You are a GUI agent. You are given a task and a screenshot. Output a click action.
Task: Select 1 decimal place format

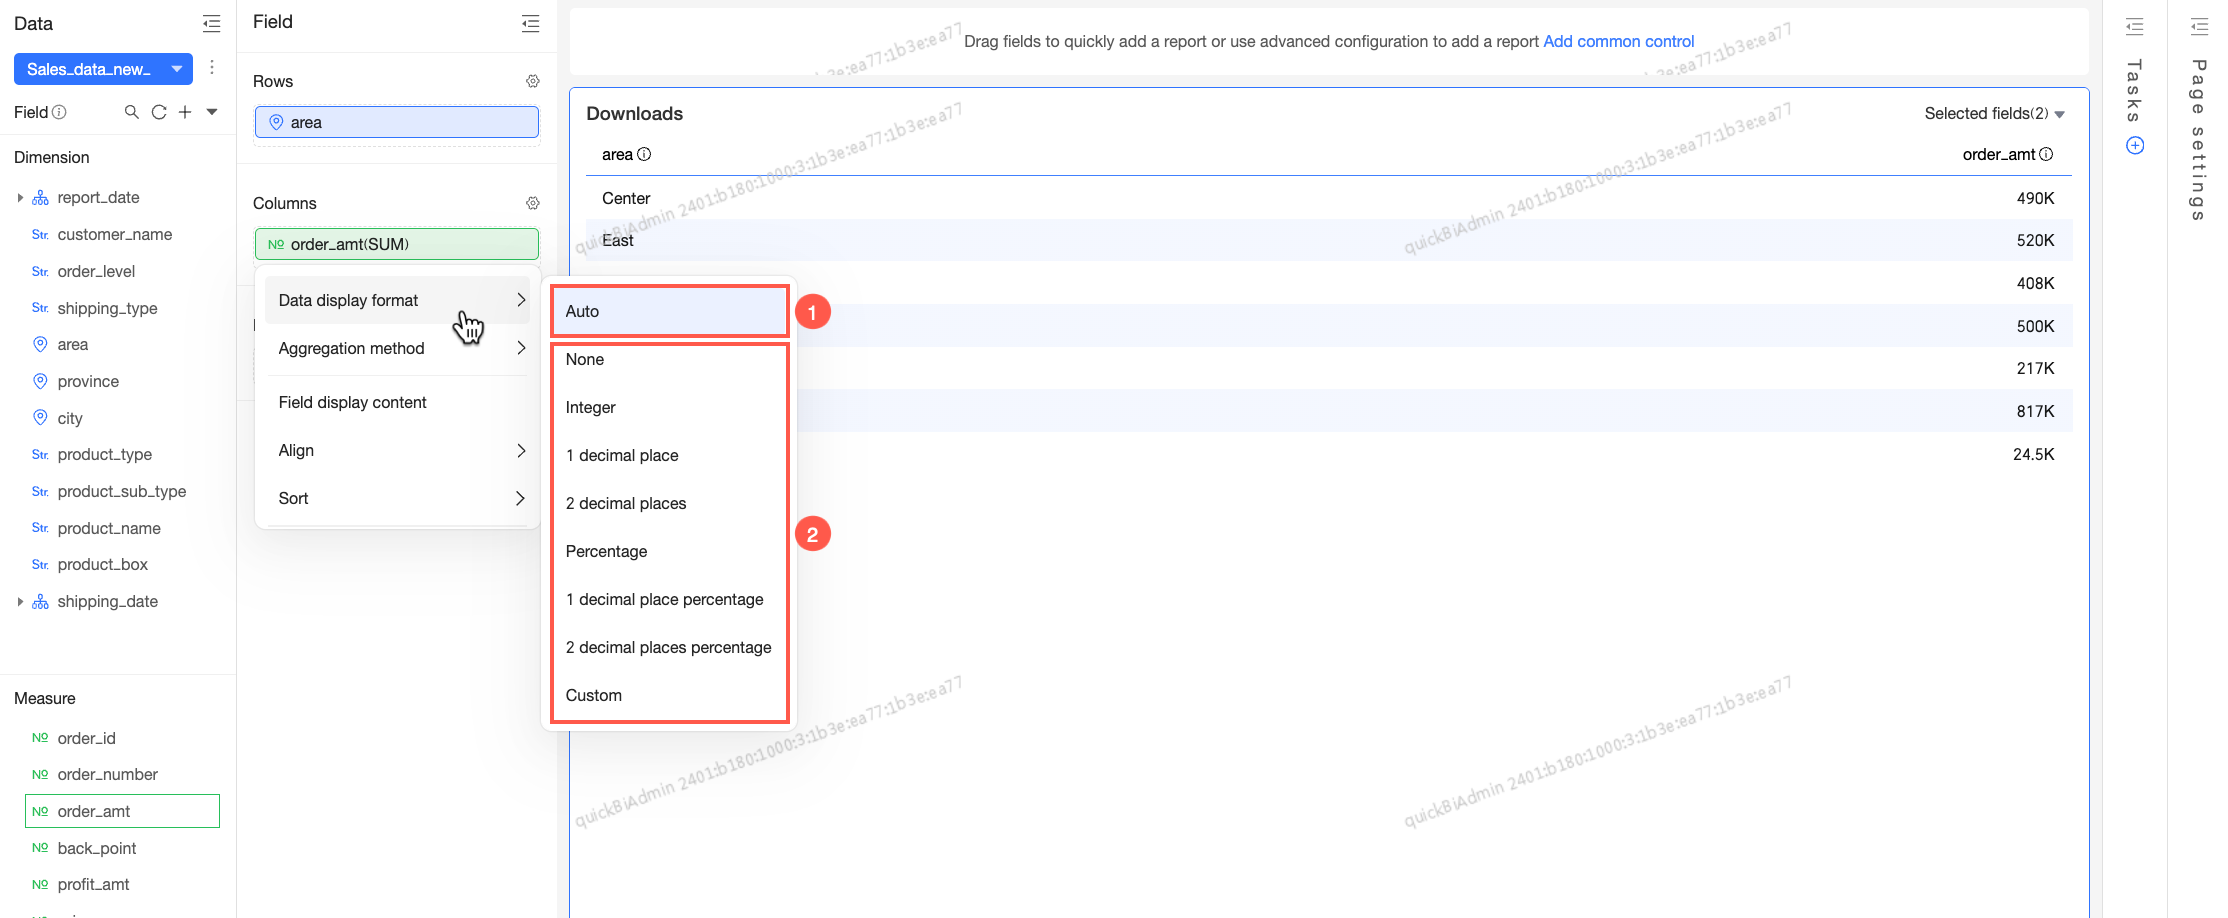click(669, 455)
